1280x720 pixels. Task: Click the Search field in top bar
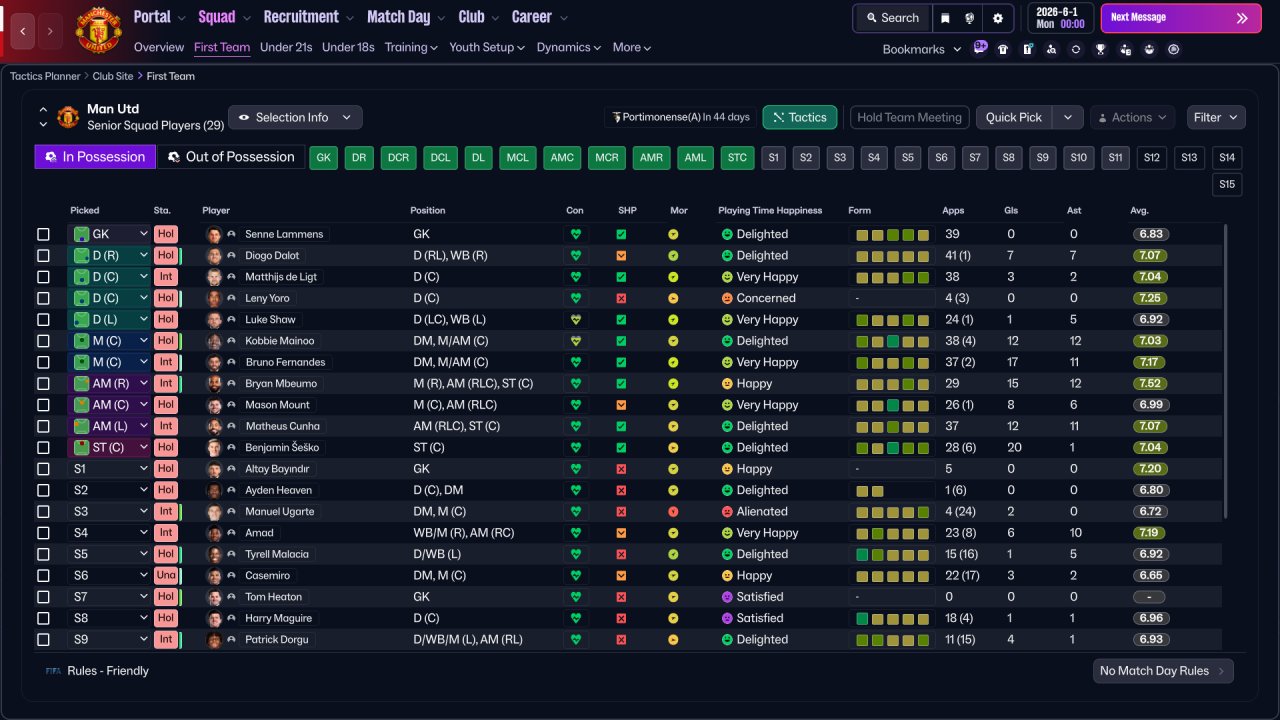[892, 18]
